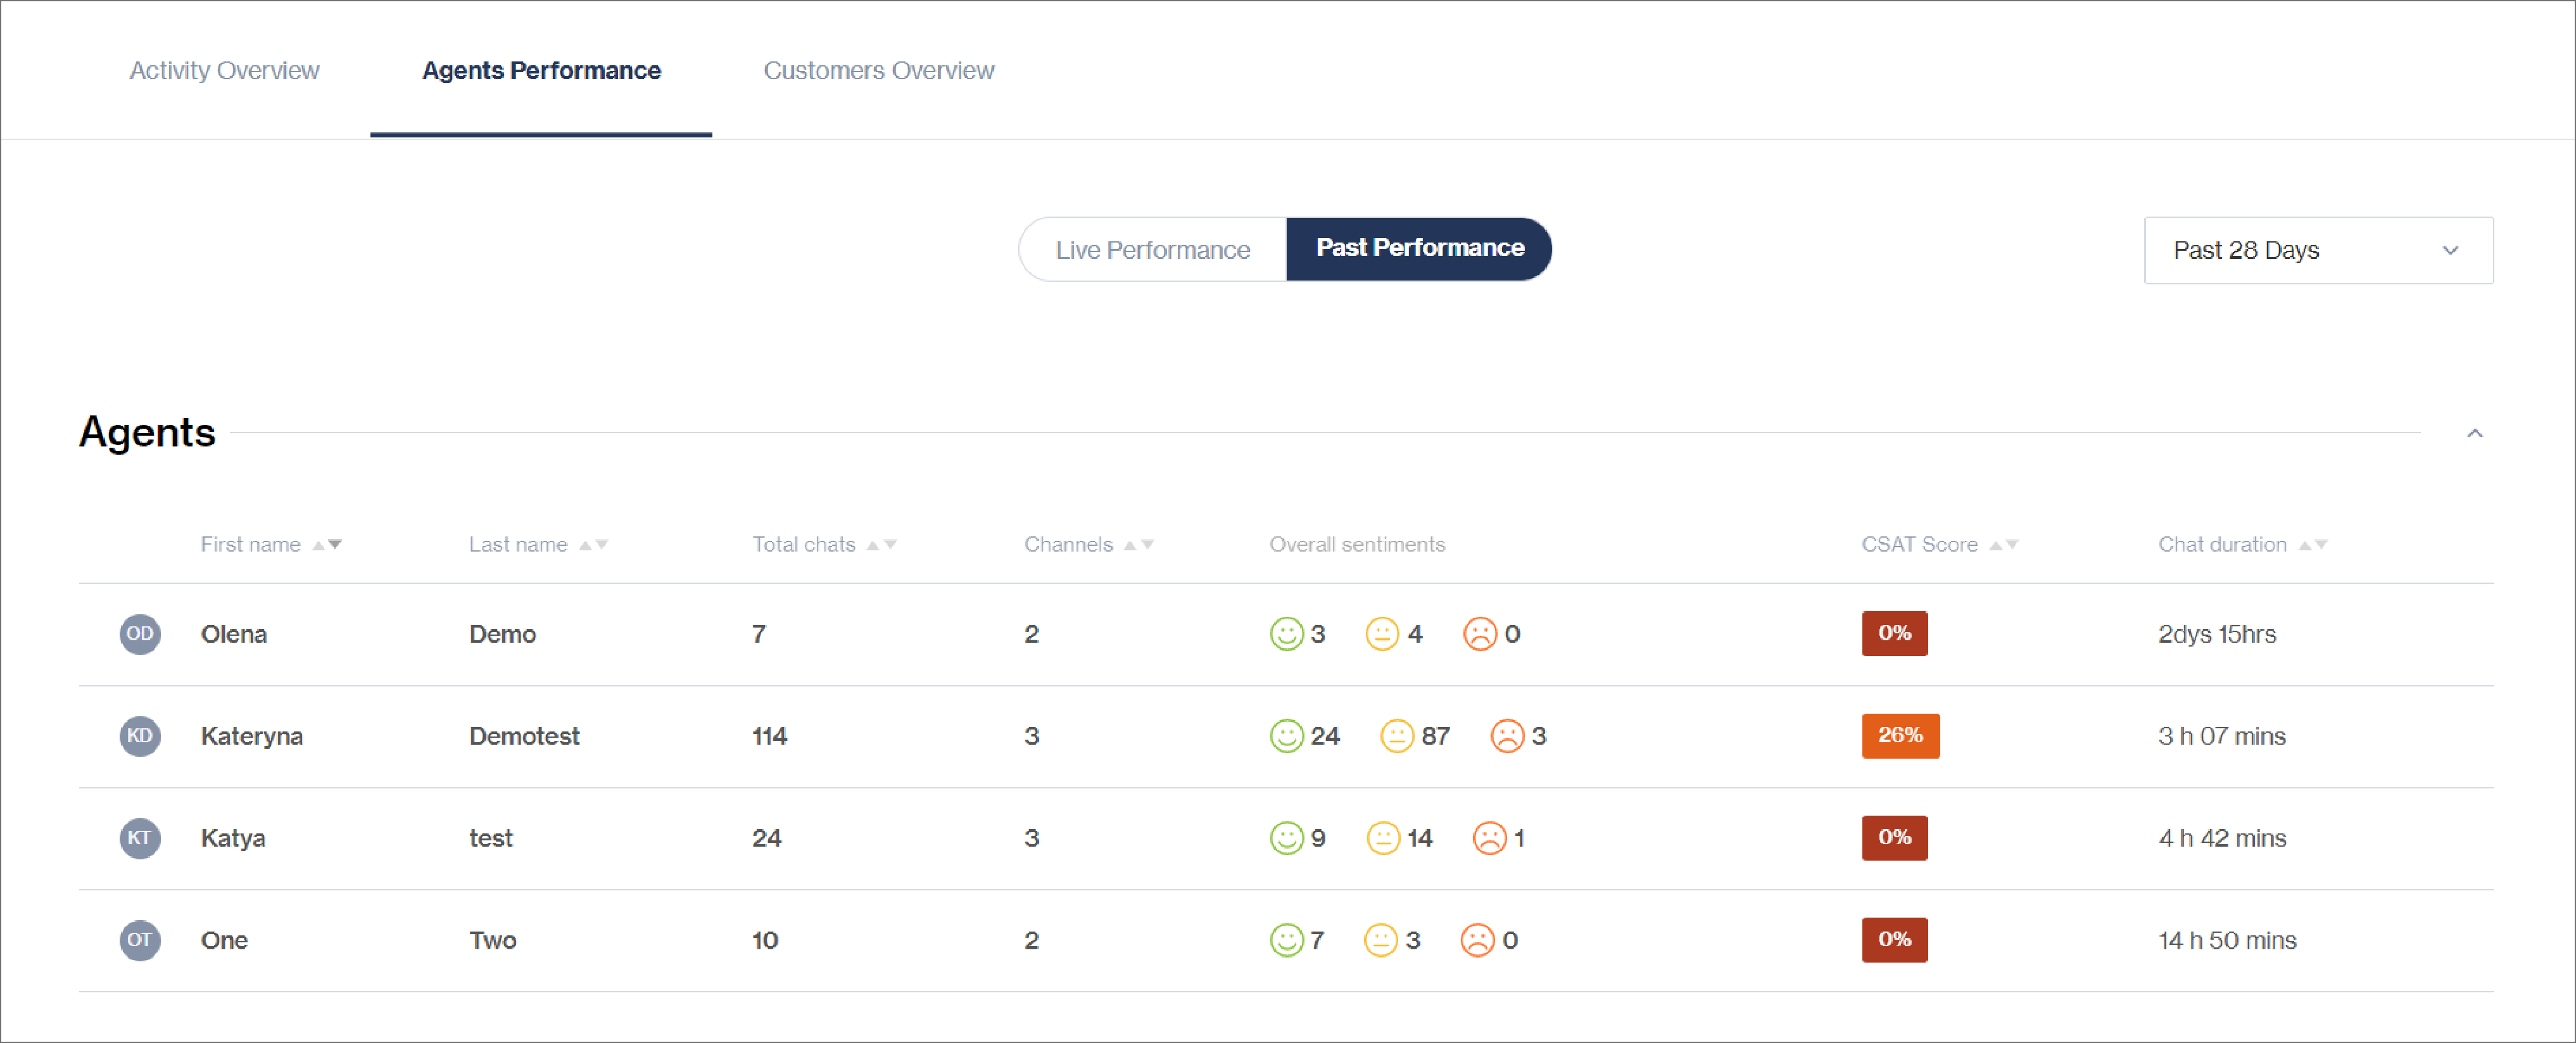The image size is (2576, 1043).
Task: Open the Activity Overview tab
Action: [x=224, y=70]
